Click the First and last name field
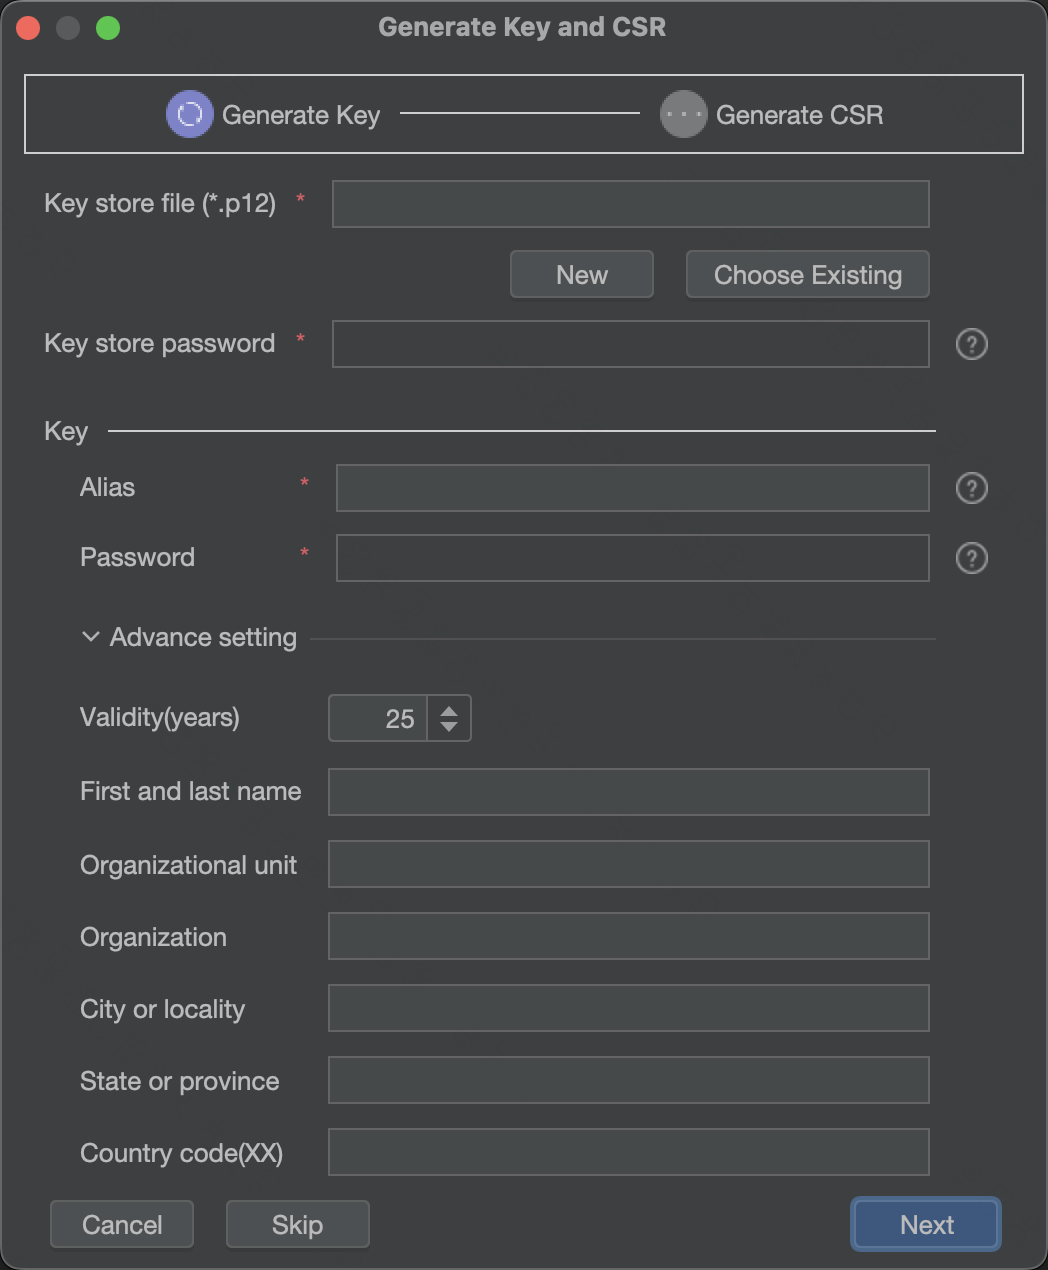The width and height of the screenshot is (1048, 1270). tap(628, 792)
